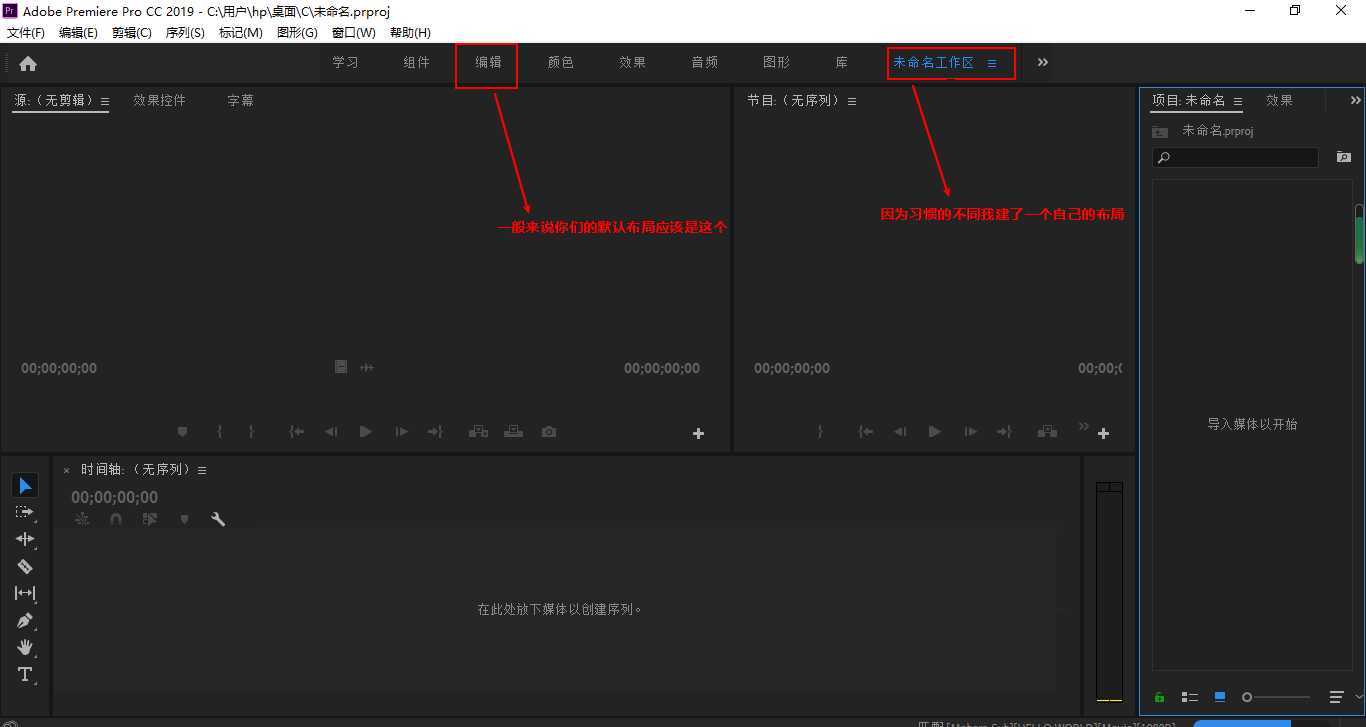Click Drag Audio Only icon in Source monitor
This screenshot has width=1366, height=727.
[367, 367]
